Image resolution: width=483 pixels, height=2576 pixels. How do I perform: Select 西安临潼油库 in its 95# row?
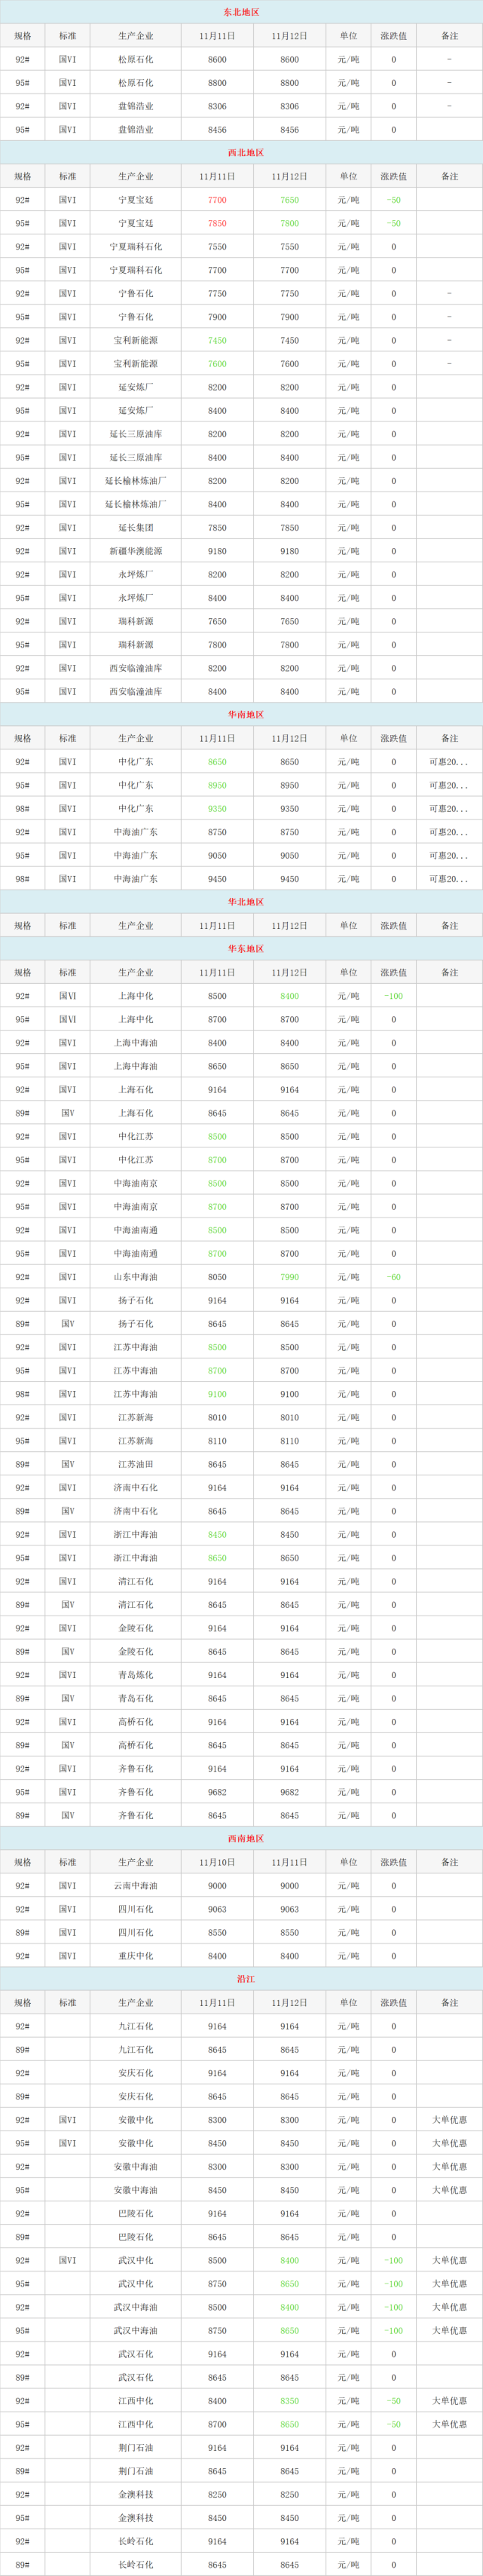point(136,692)
